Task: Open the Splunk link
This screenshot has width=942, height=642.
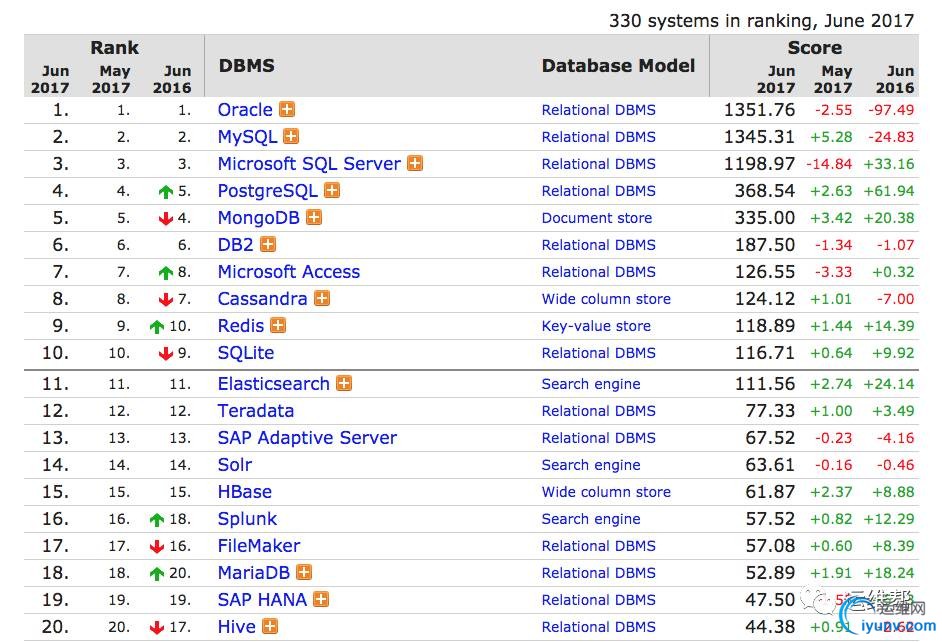Action: [248, 519]
